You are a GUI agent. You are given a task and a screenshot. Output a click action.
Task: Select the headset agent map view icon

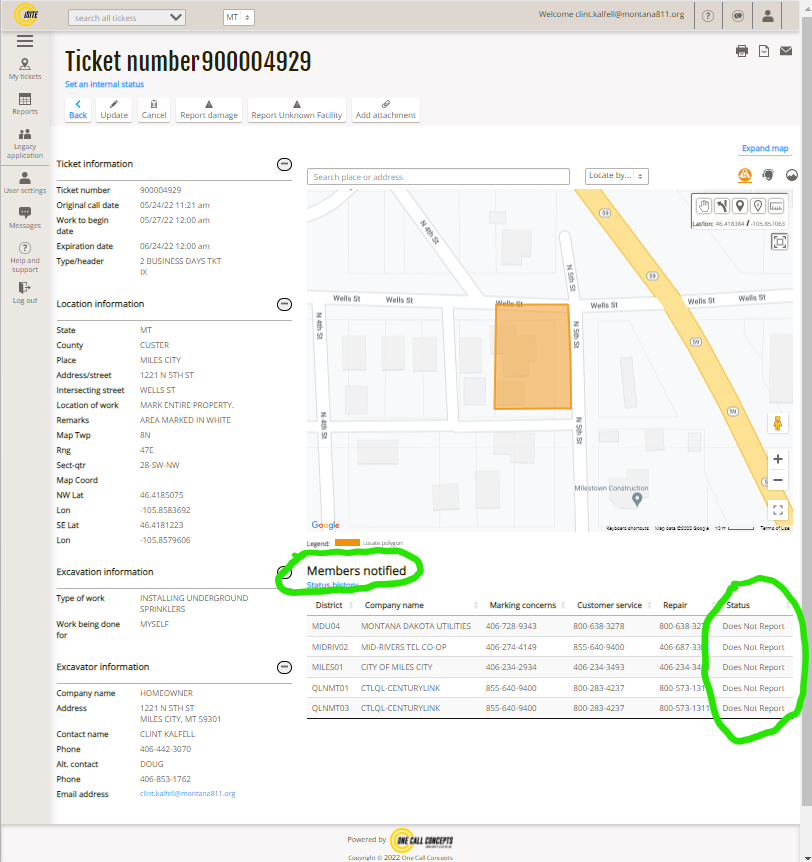pyautogui.click(x=768, y=175)
